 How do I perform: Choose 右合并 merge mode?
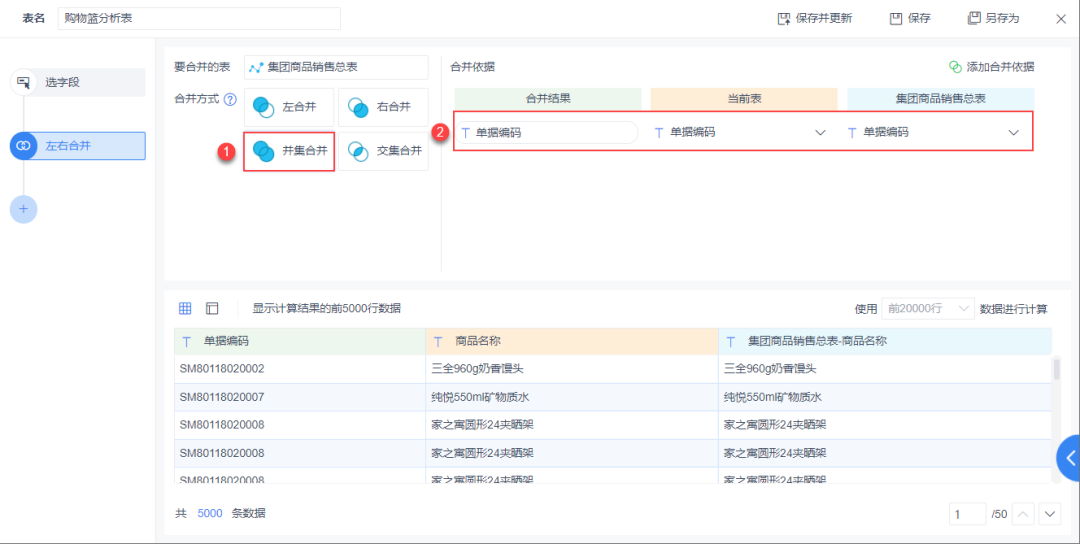pos(383,107)
